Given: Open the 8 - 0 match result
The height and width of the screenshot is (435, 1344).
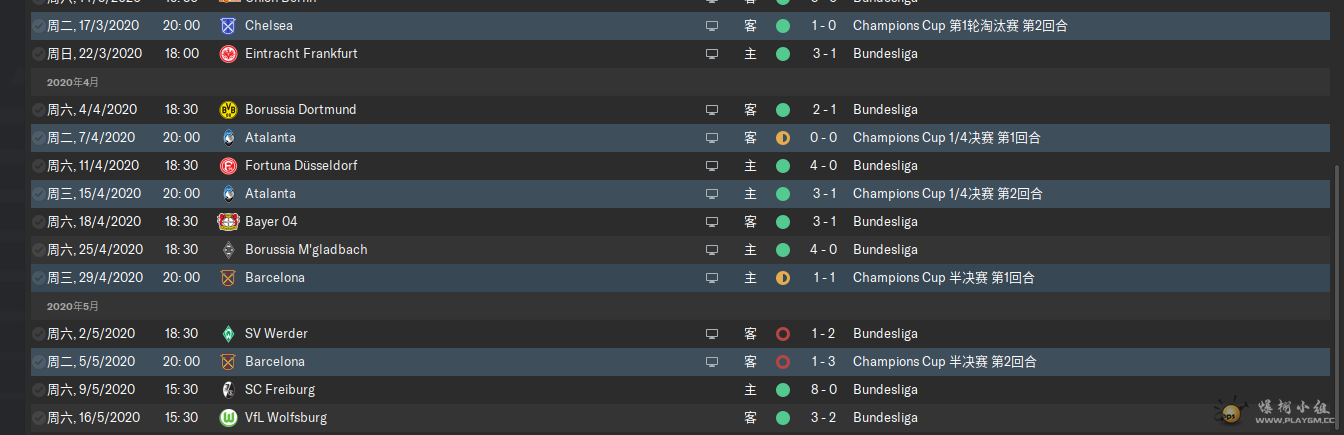Looking at the screenshot, I should coord(825,389).
